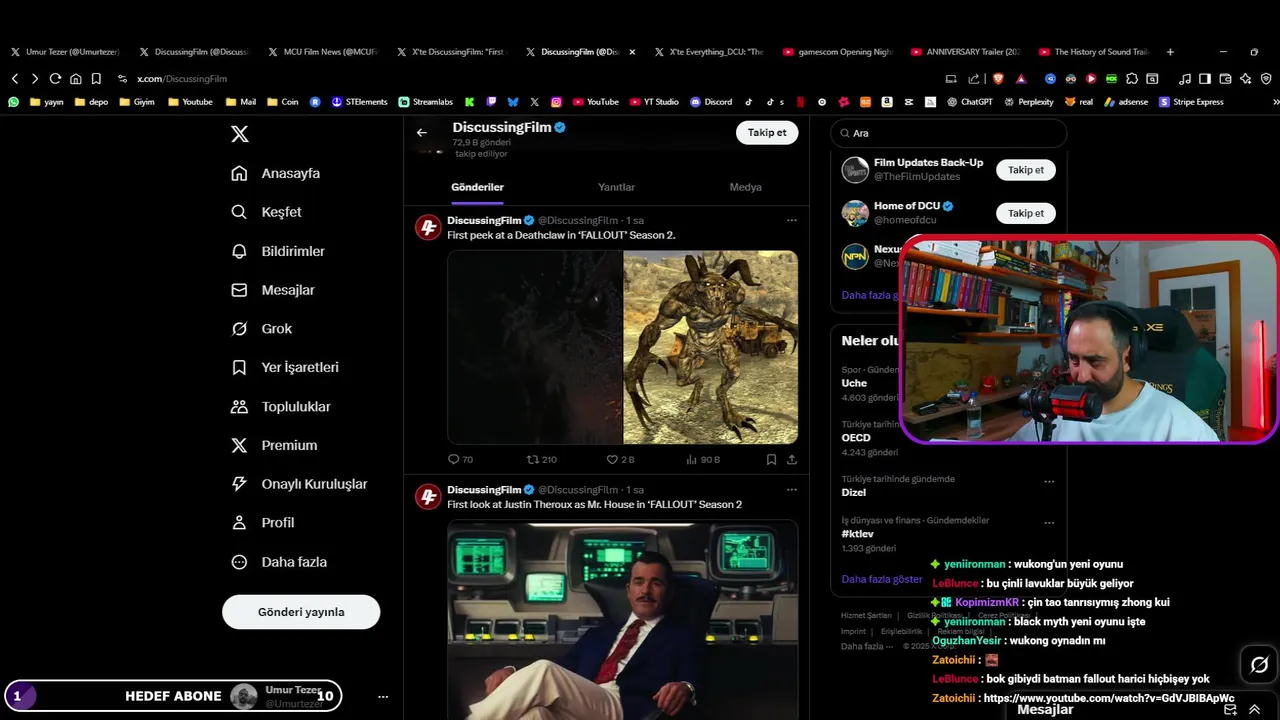View analytics of Deathclaw post

[703, 460]
